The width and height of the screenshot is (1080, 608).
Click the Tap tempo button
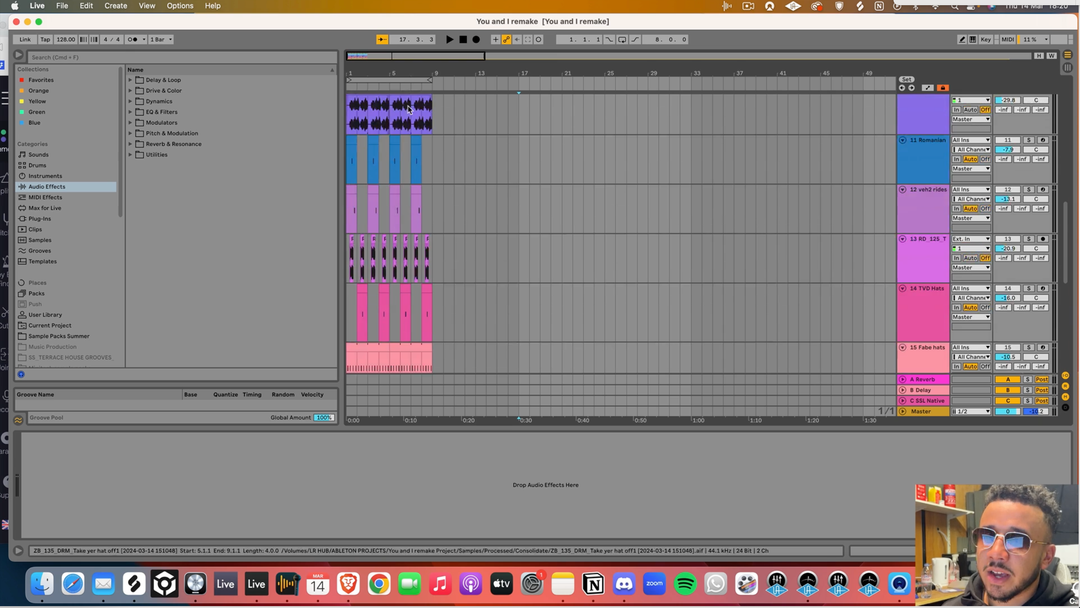45,40
